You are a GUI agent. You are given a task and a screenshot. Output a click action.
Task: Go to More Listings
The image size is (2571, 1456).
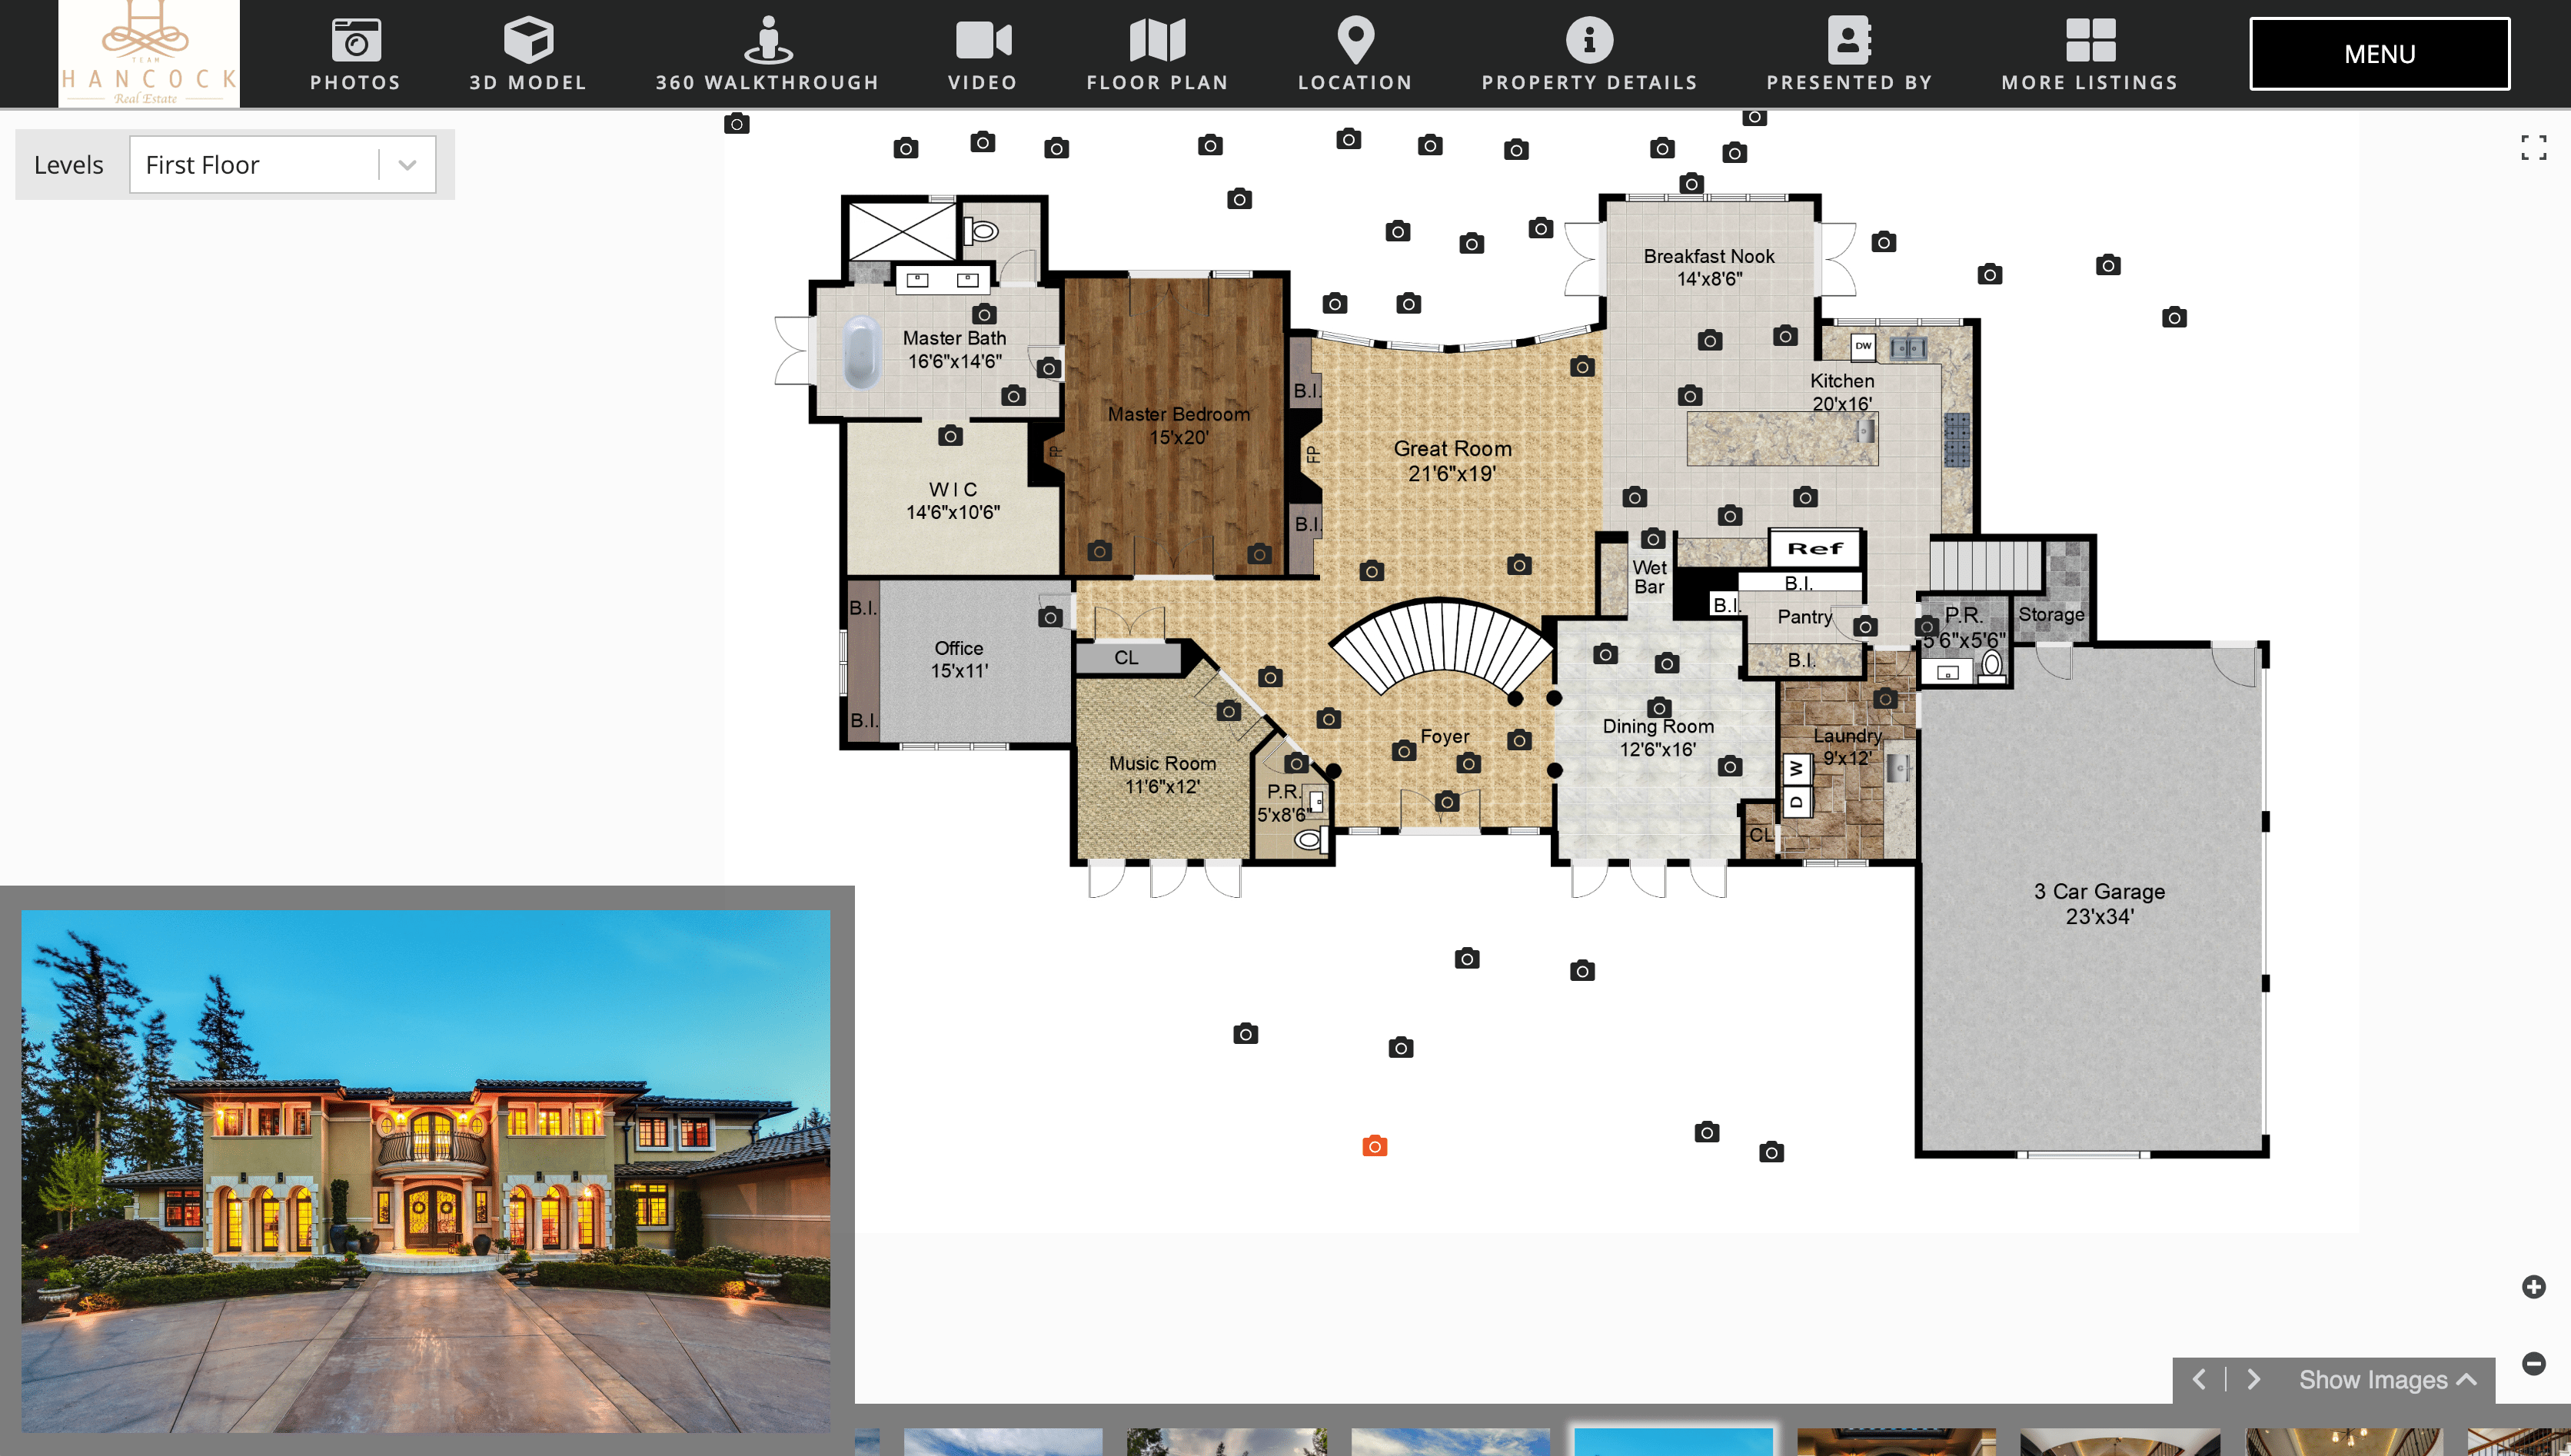pyautogui.click(x=2089, y=54)
